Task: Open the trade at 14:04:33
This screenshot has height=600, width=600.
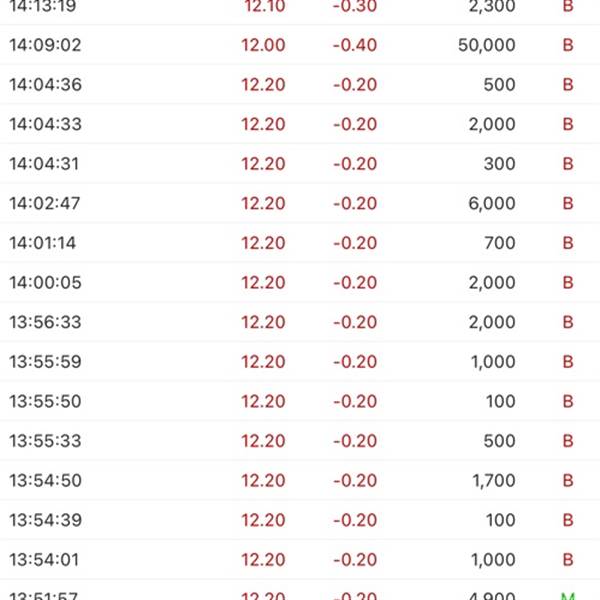Action: 300,124
